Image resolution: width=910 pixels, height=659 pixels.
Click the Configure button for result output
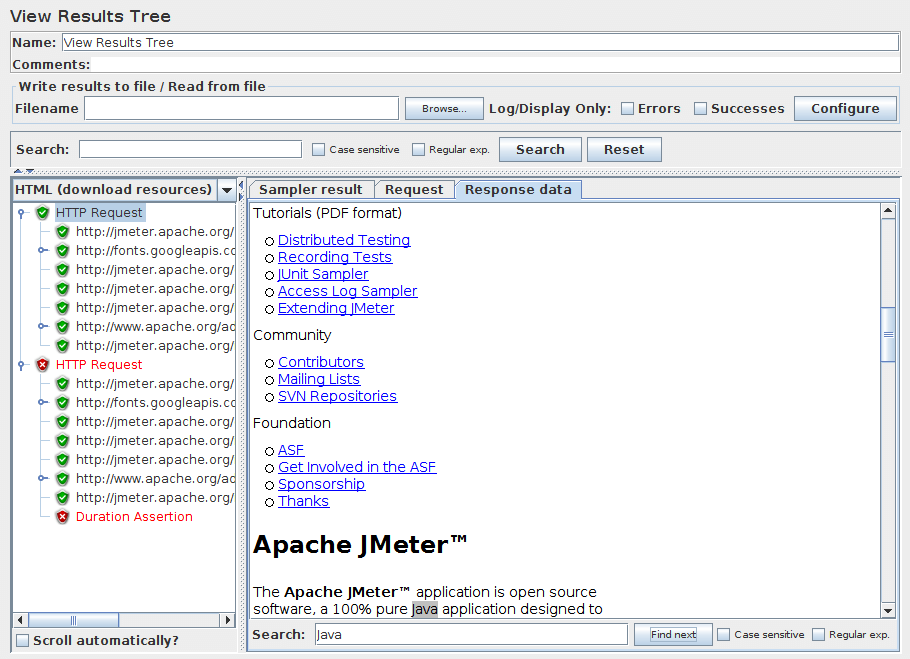pos(845,108)
